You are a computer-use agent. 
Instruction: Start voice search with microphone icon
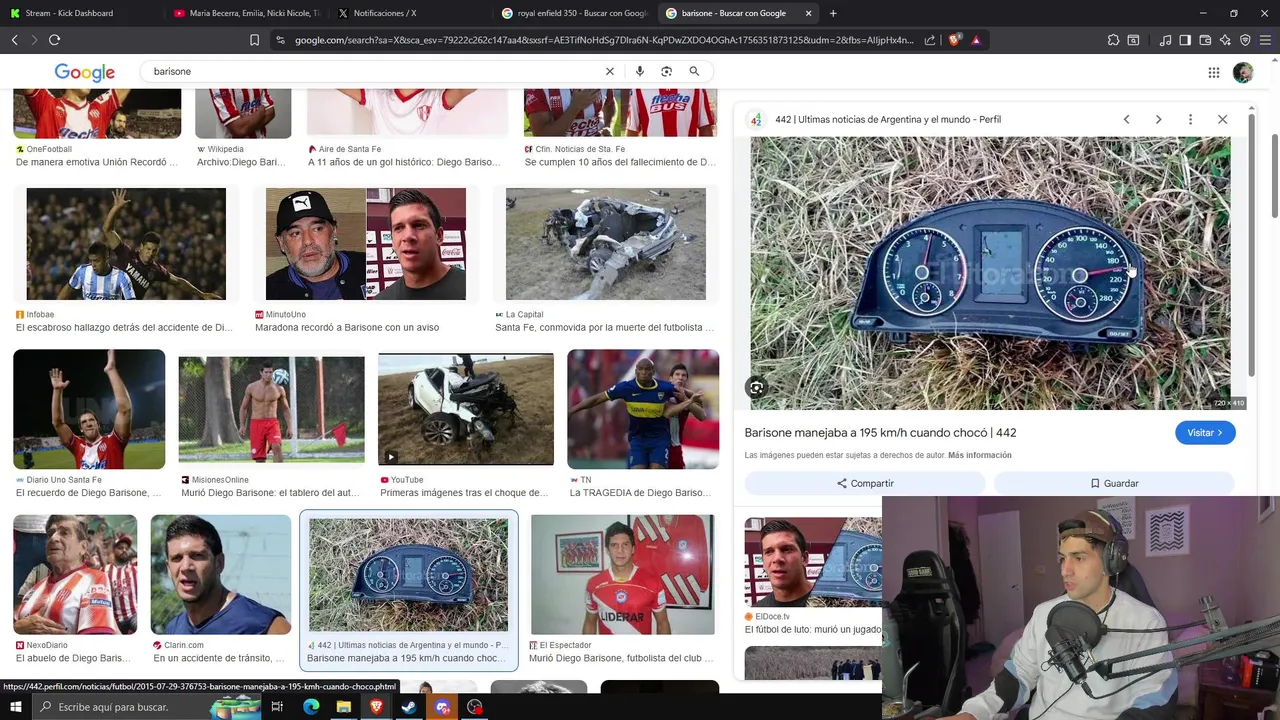[x=639, y=71]
